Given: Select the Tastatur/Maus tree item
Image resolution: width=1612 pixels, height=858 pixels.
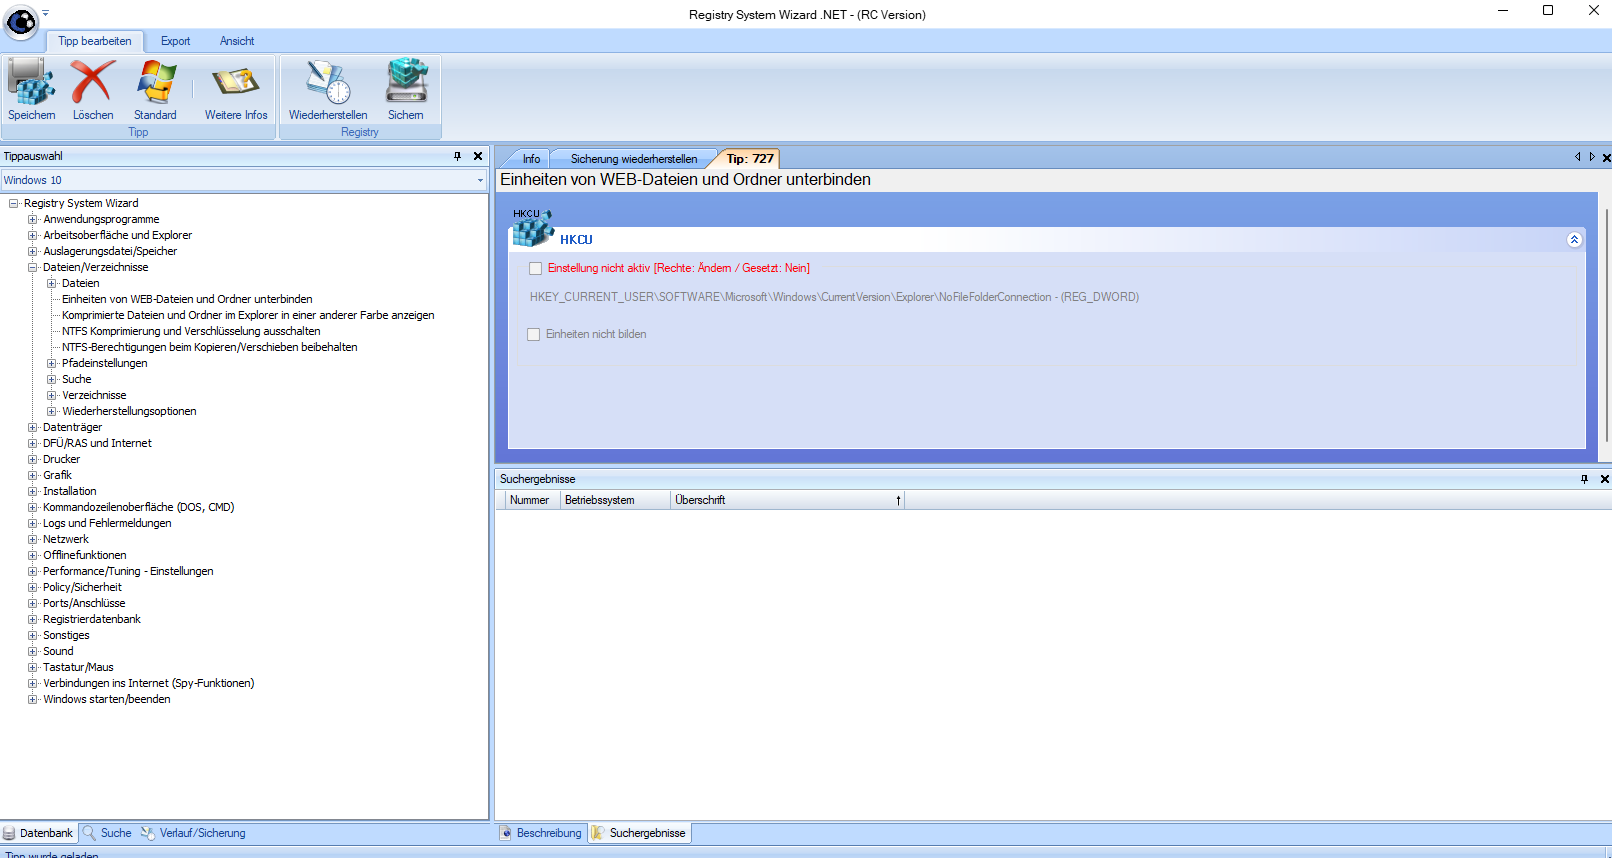Looking at the screenshot, I should [78, 667].
